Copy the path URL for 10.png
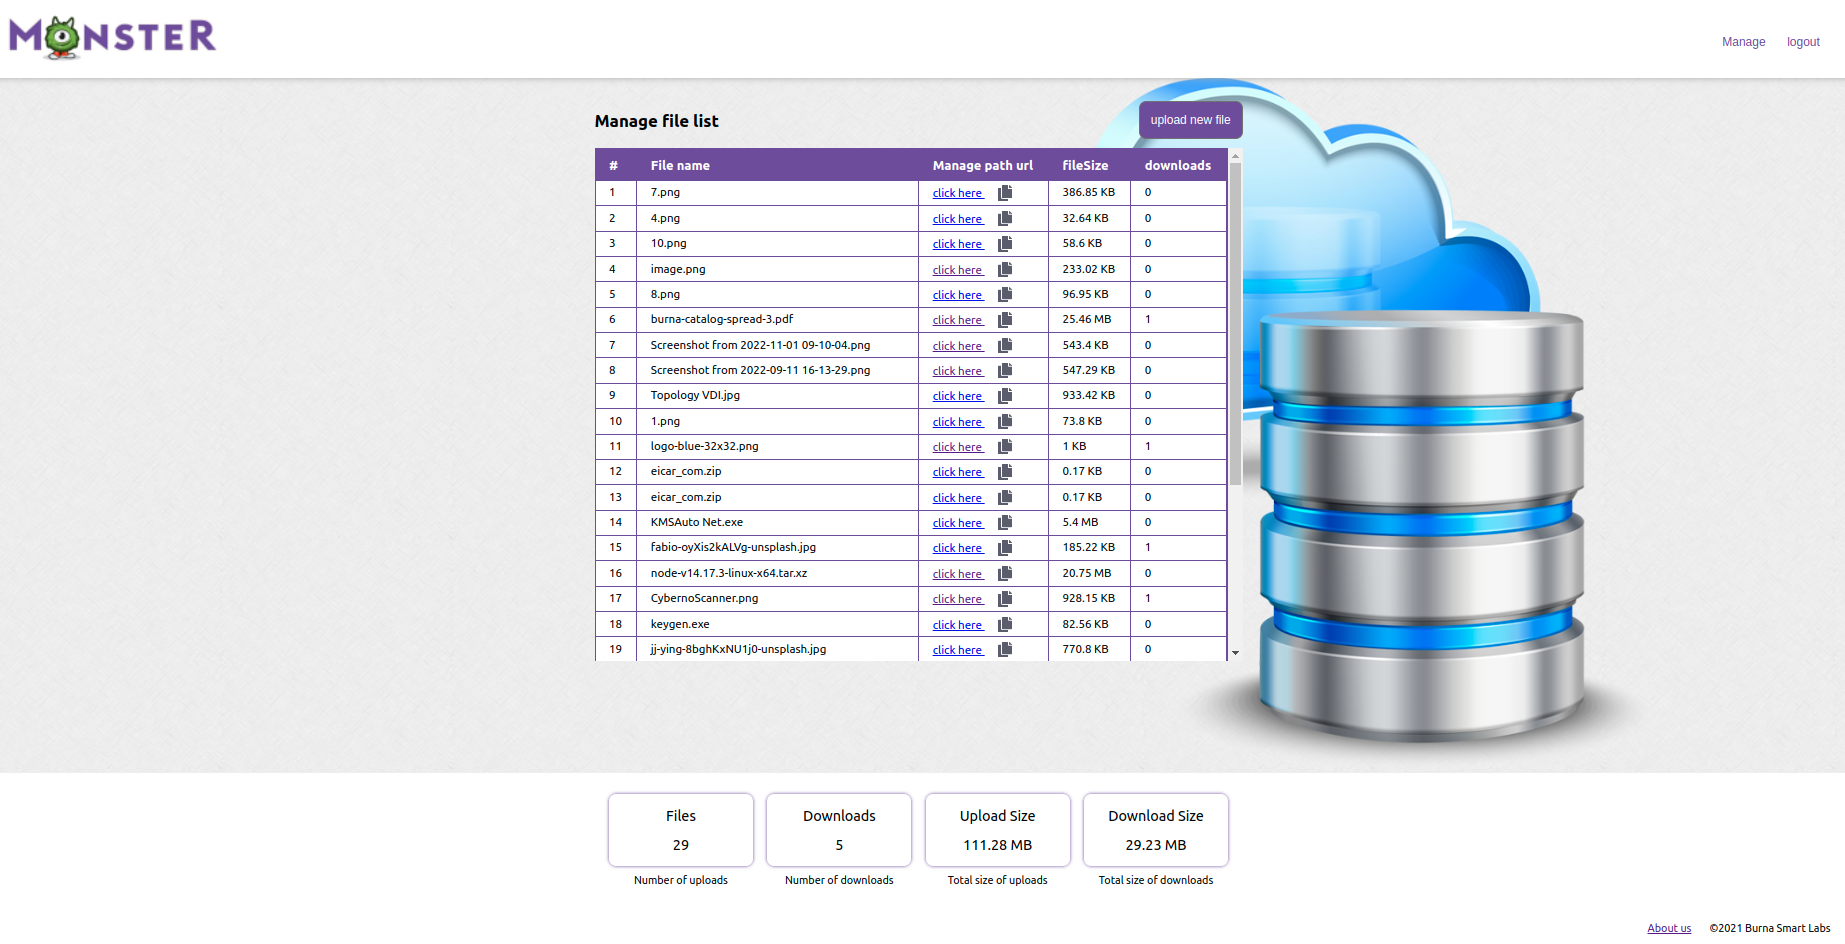 (1005, 243)
